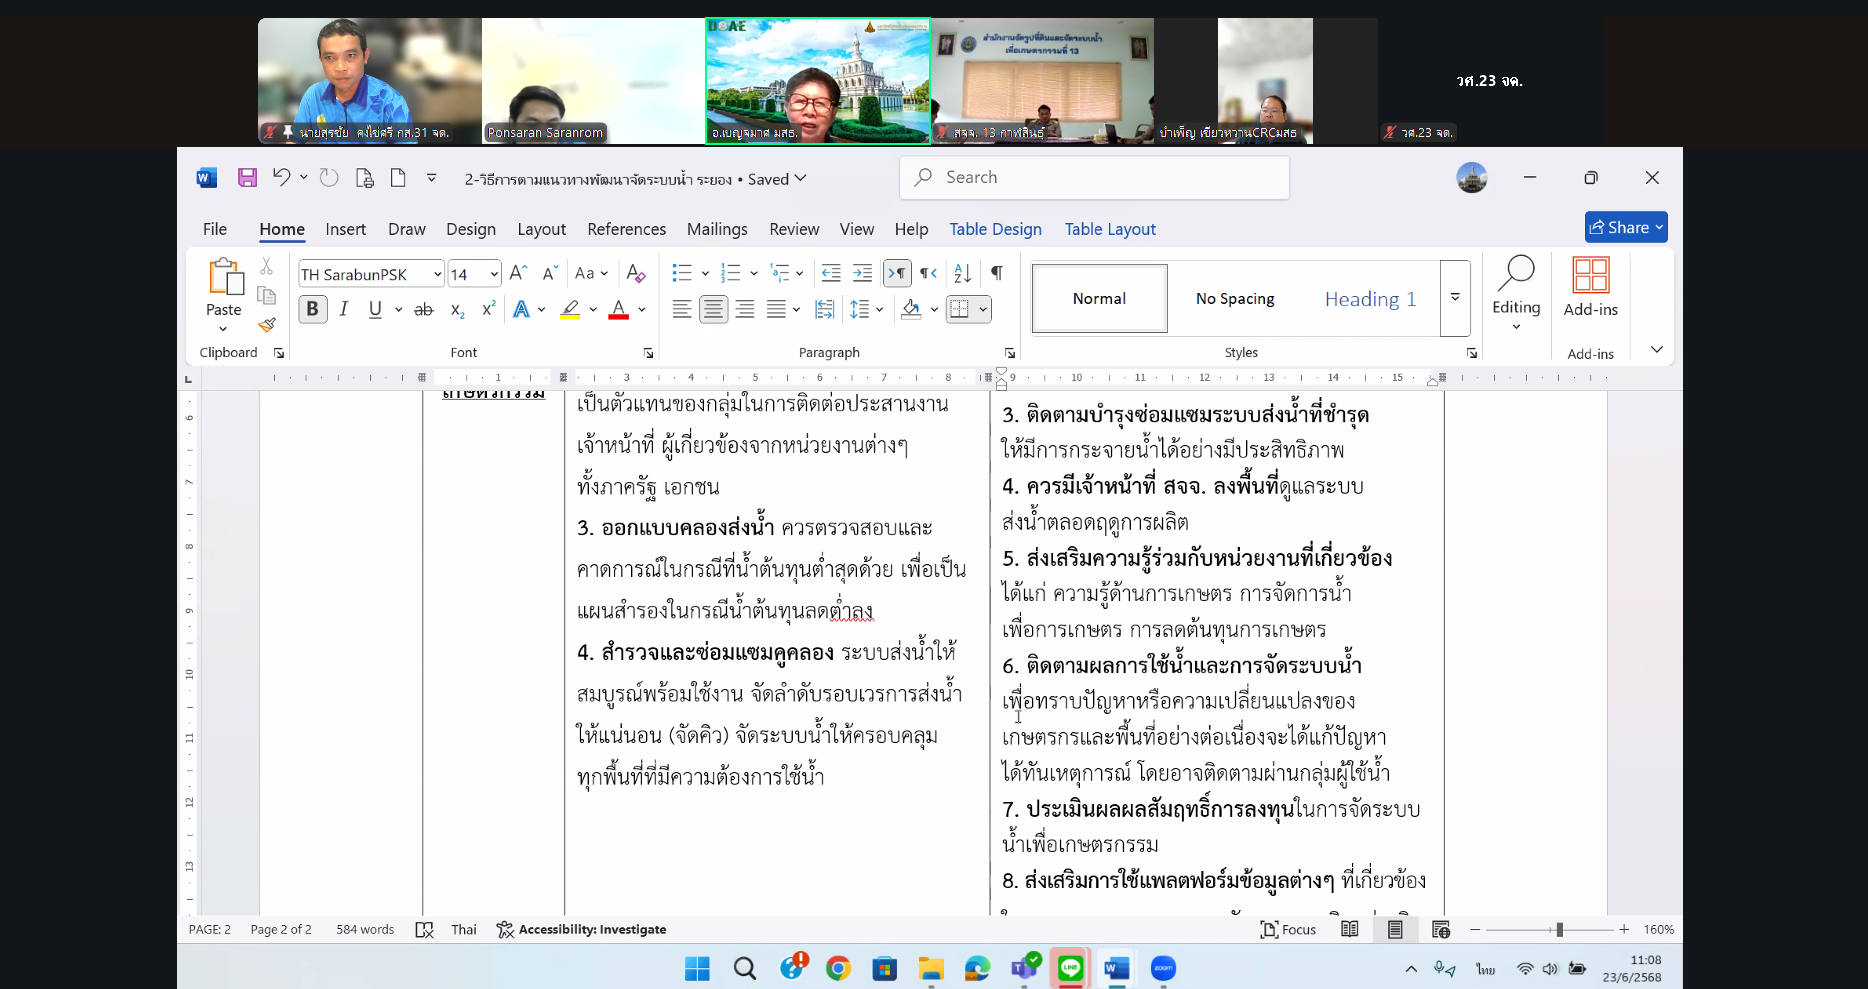Select the Format Painter brush
Image resolution: width=1868 pixels, height=989 pixels.
click(x=266, y=324)
